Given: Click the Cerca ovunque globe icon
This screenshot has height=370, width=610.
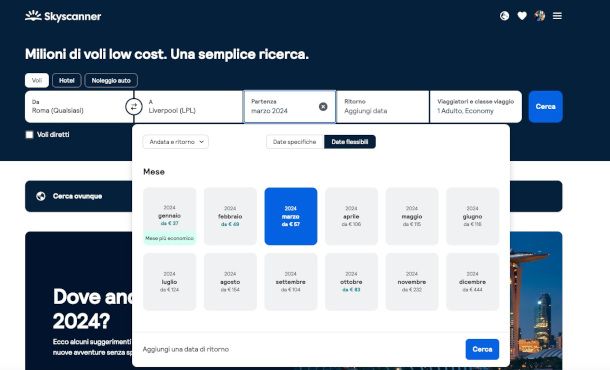Looking at the screenshot, I should pos(41,196).
